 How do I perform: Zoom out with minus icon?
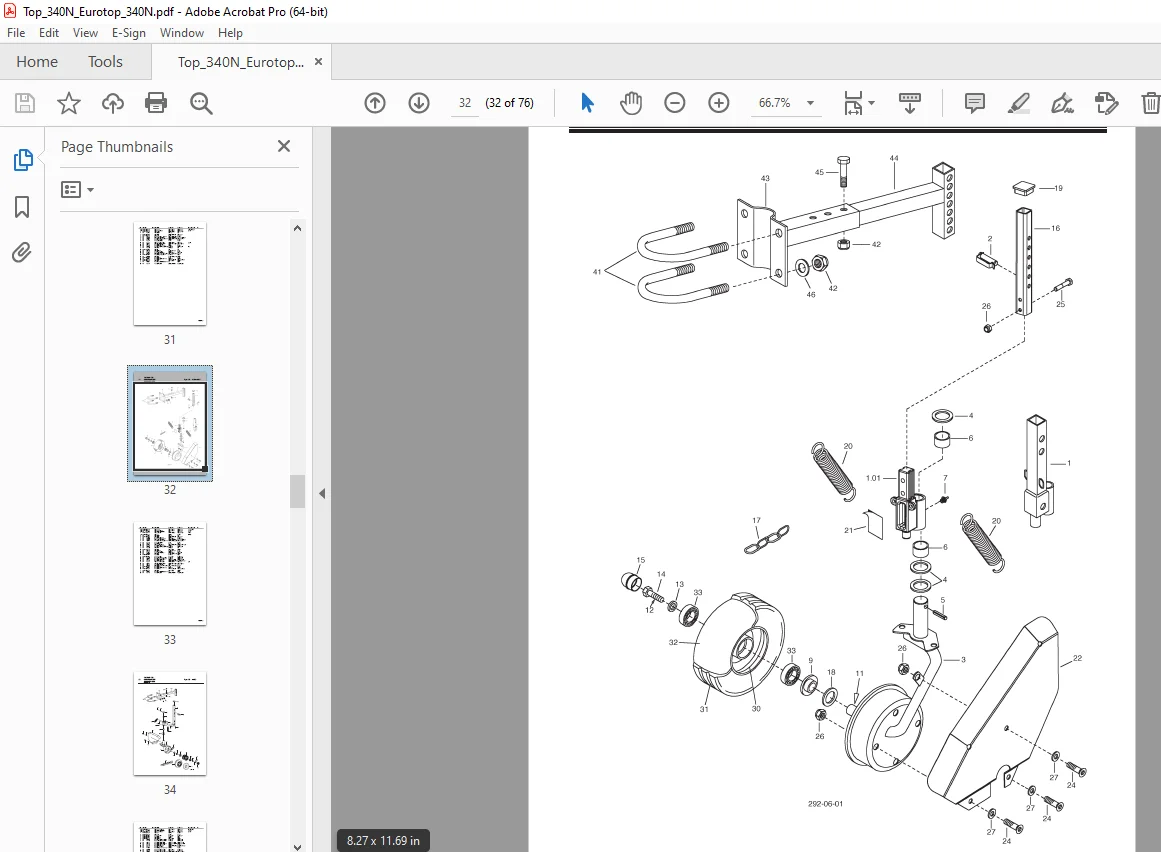(x=675, y=103)
